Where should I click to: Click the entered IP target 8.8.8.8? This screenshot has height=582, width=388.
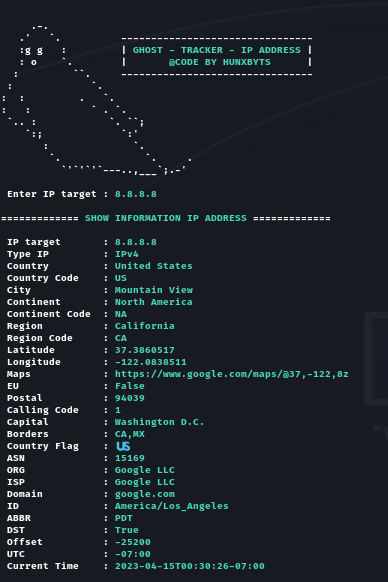coord(136,194)
